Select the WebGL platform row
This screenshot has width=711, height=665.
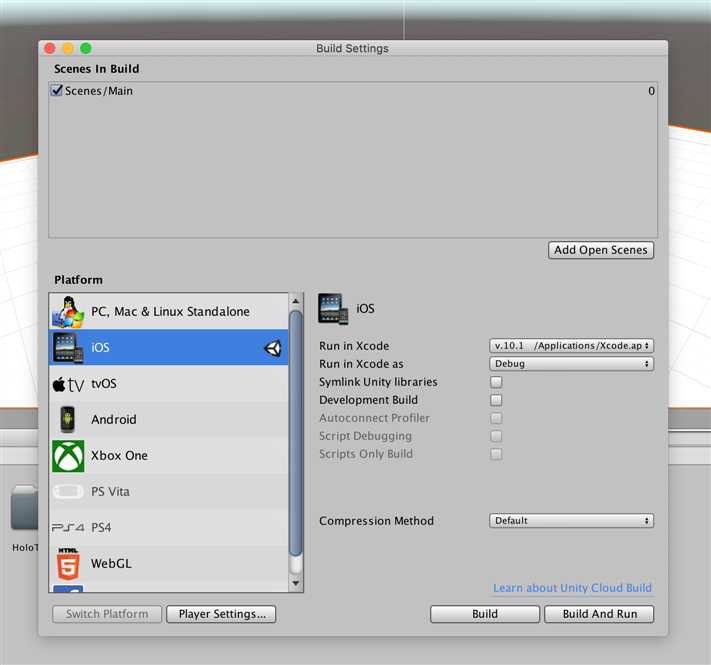click(x=168, y=563)
